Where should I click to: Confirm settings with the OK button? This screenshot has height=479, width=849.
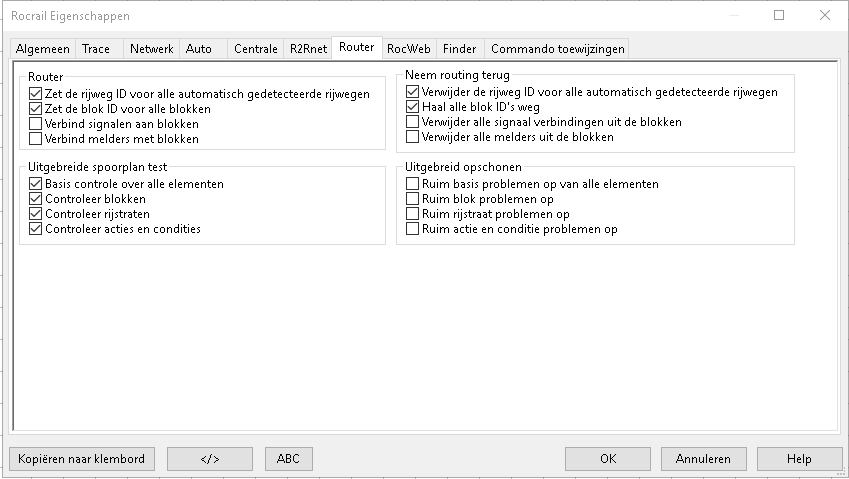(x=607, y=459)
